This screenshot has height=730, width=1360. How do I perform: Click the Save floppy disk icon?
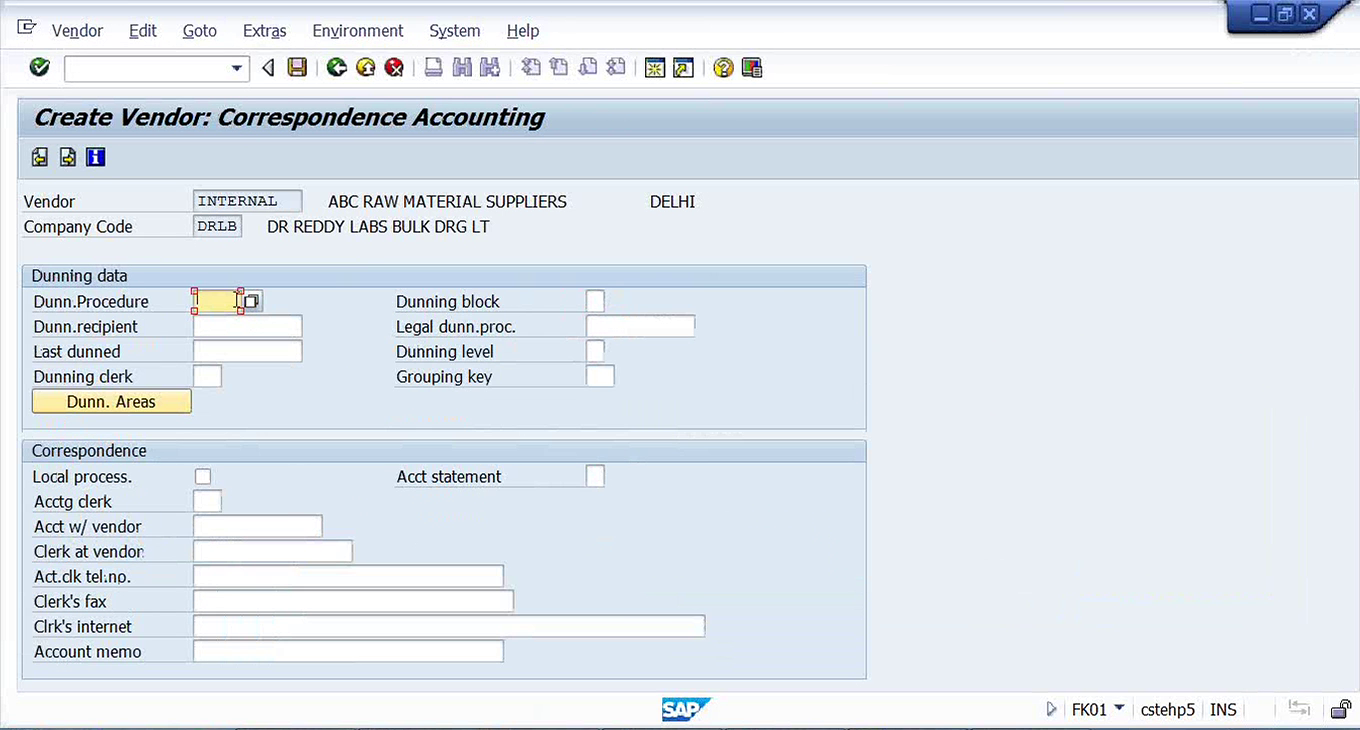click(x=297, y=68)
